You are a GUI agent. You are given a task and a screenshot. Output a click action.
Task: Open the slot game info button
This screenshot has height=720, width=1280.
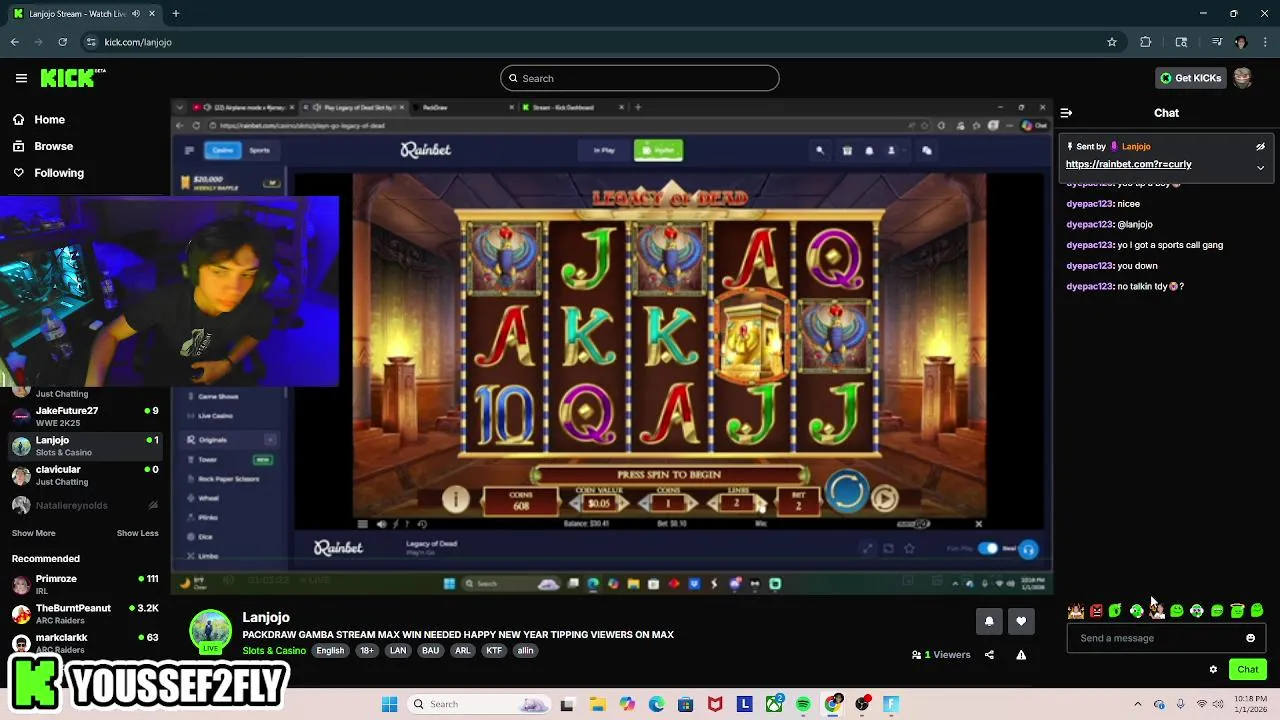click(455, 498)
